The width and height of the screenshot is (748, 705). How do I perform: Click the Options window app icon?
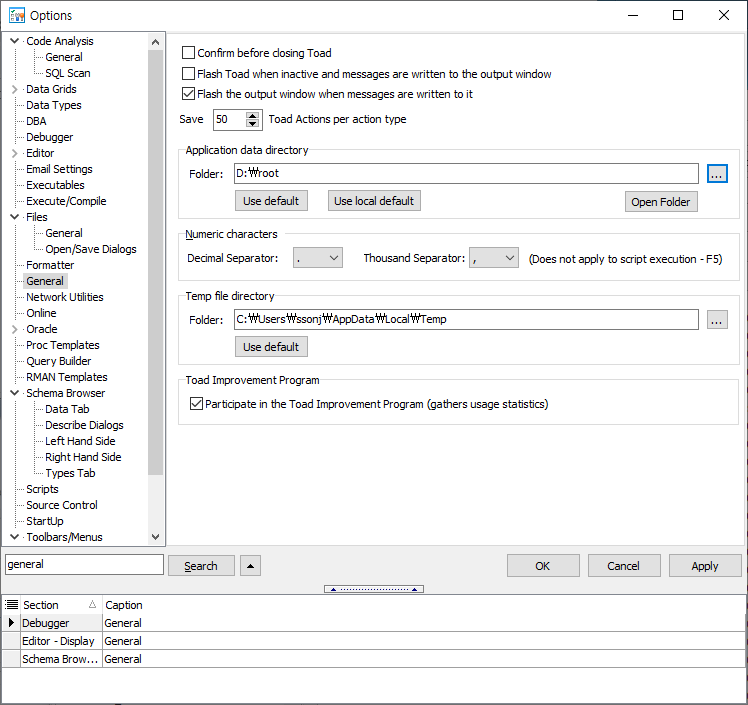click(x=17, y=15)
